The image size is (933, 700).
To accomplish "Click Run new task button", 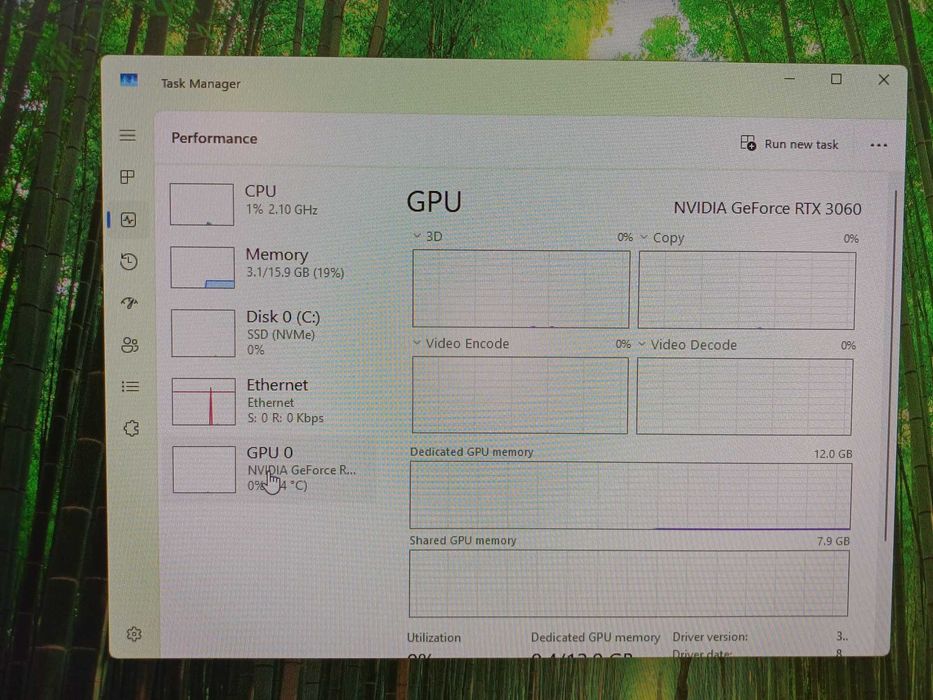I will point(790,143).
